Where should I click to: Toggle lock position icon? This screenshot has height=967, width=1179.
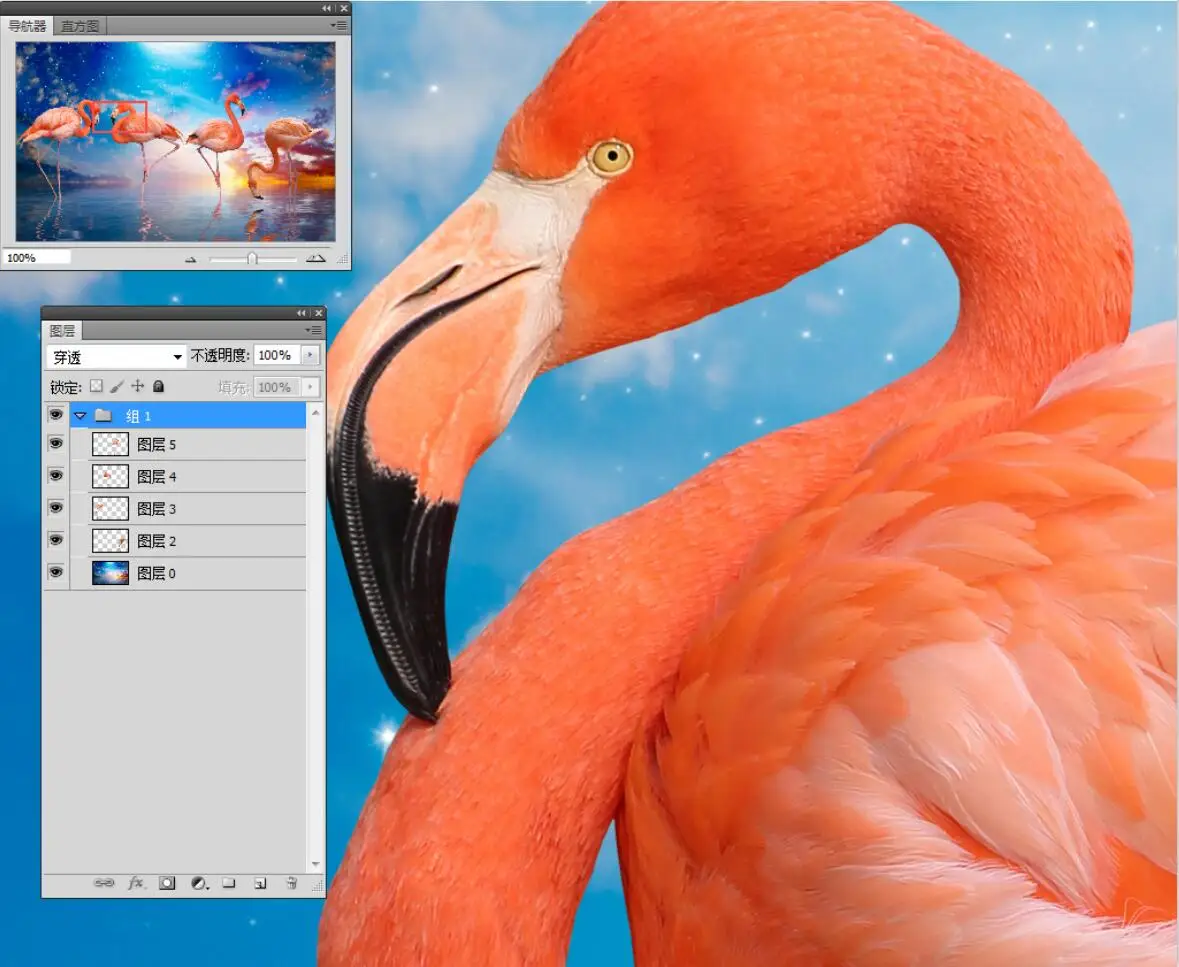(x=138, y=386)
